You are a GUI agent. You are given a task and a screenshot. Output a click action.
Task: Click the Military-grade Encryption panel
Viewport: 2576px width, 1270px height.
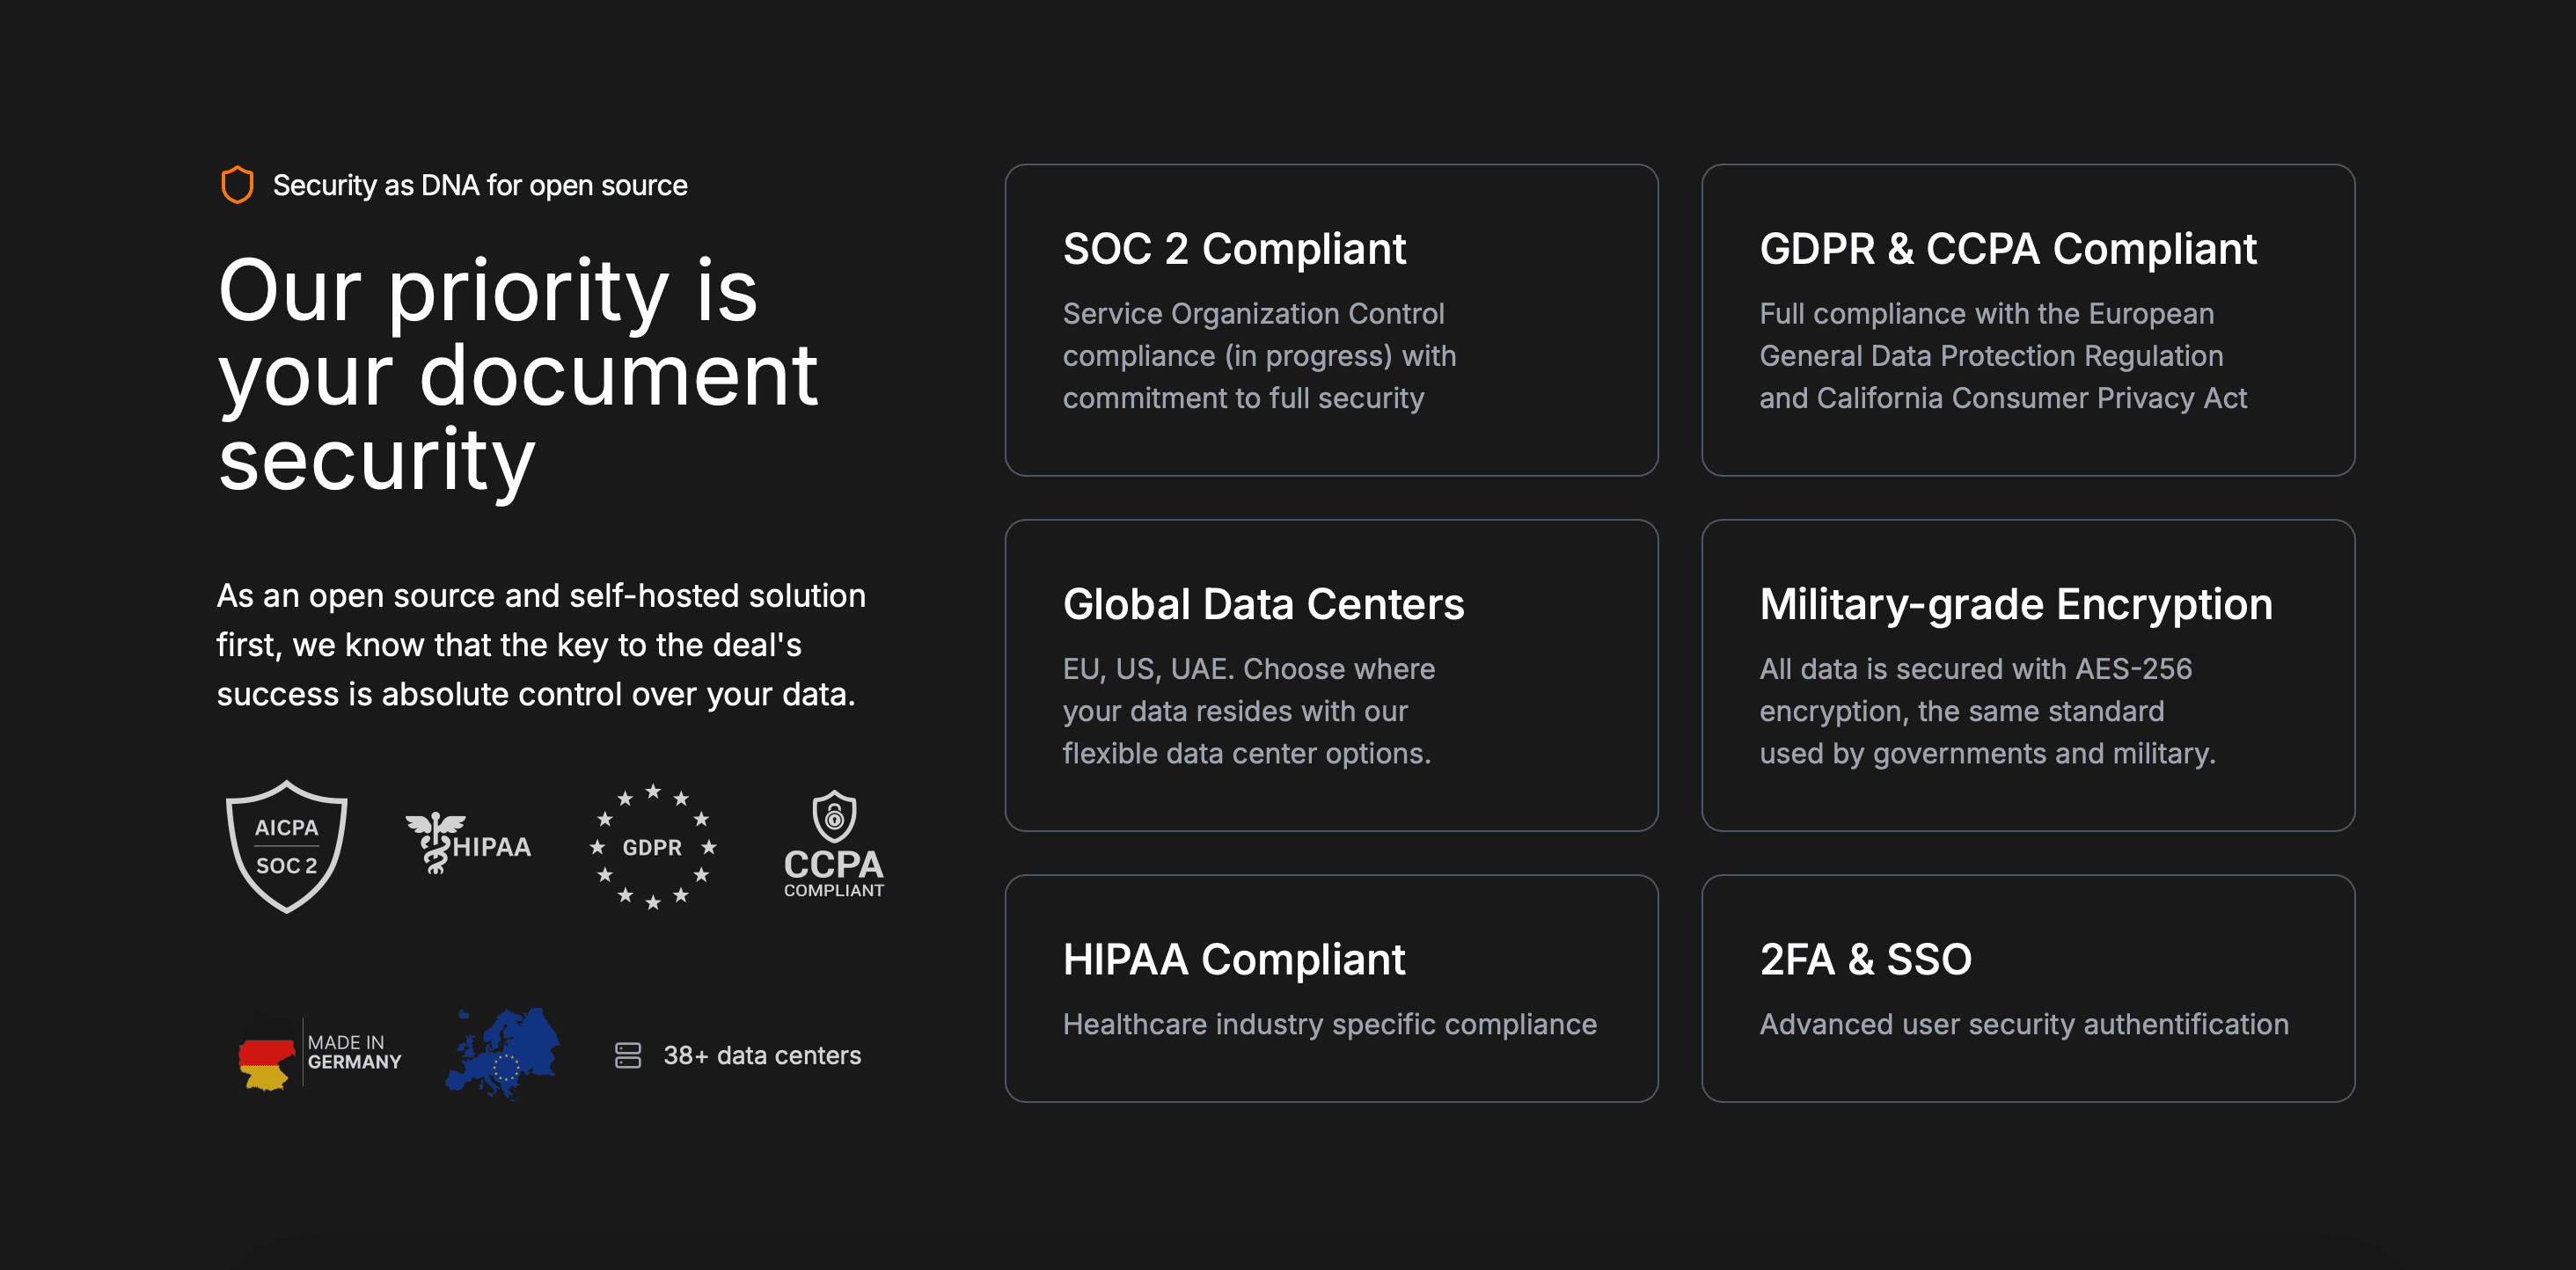[2027, 675]
